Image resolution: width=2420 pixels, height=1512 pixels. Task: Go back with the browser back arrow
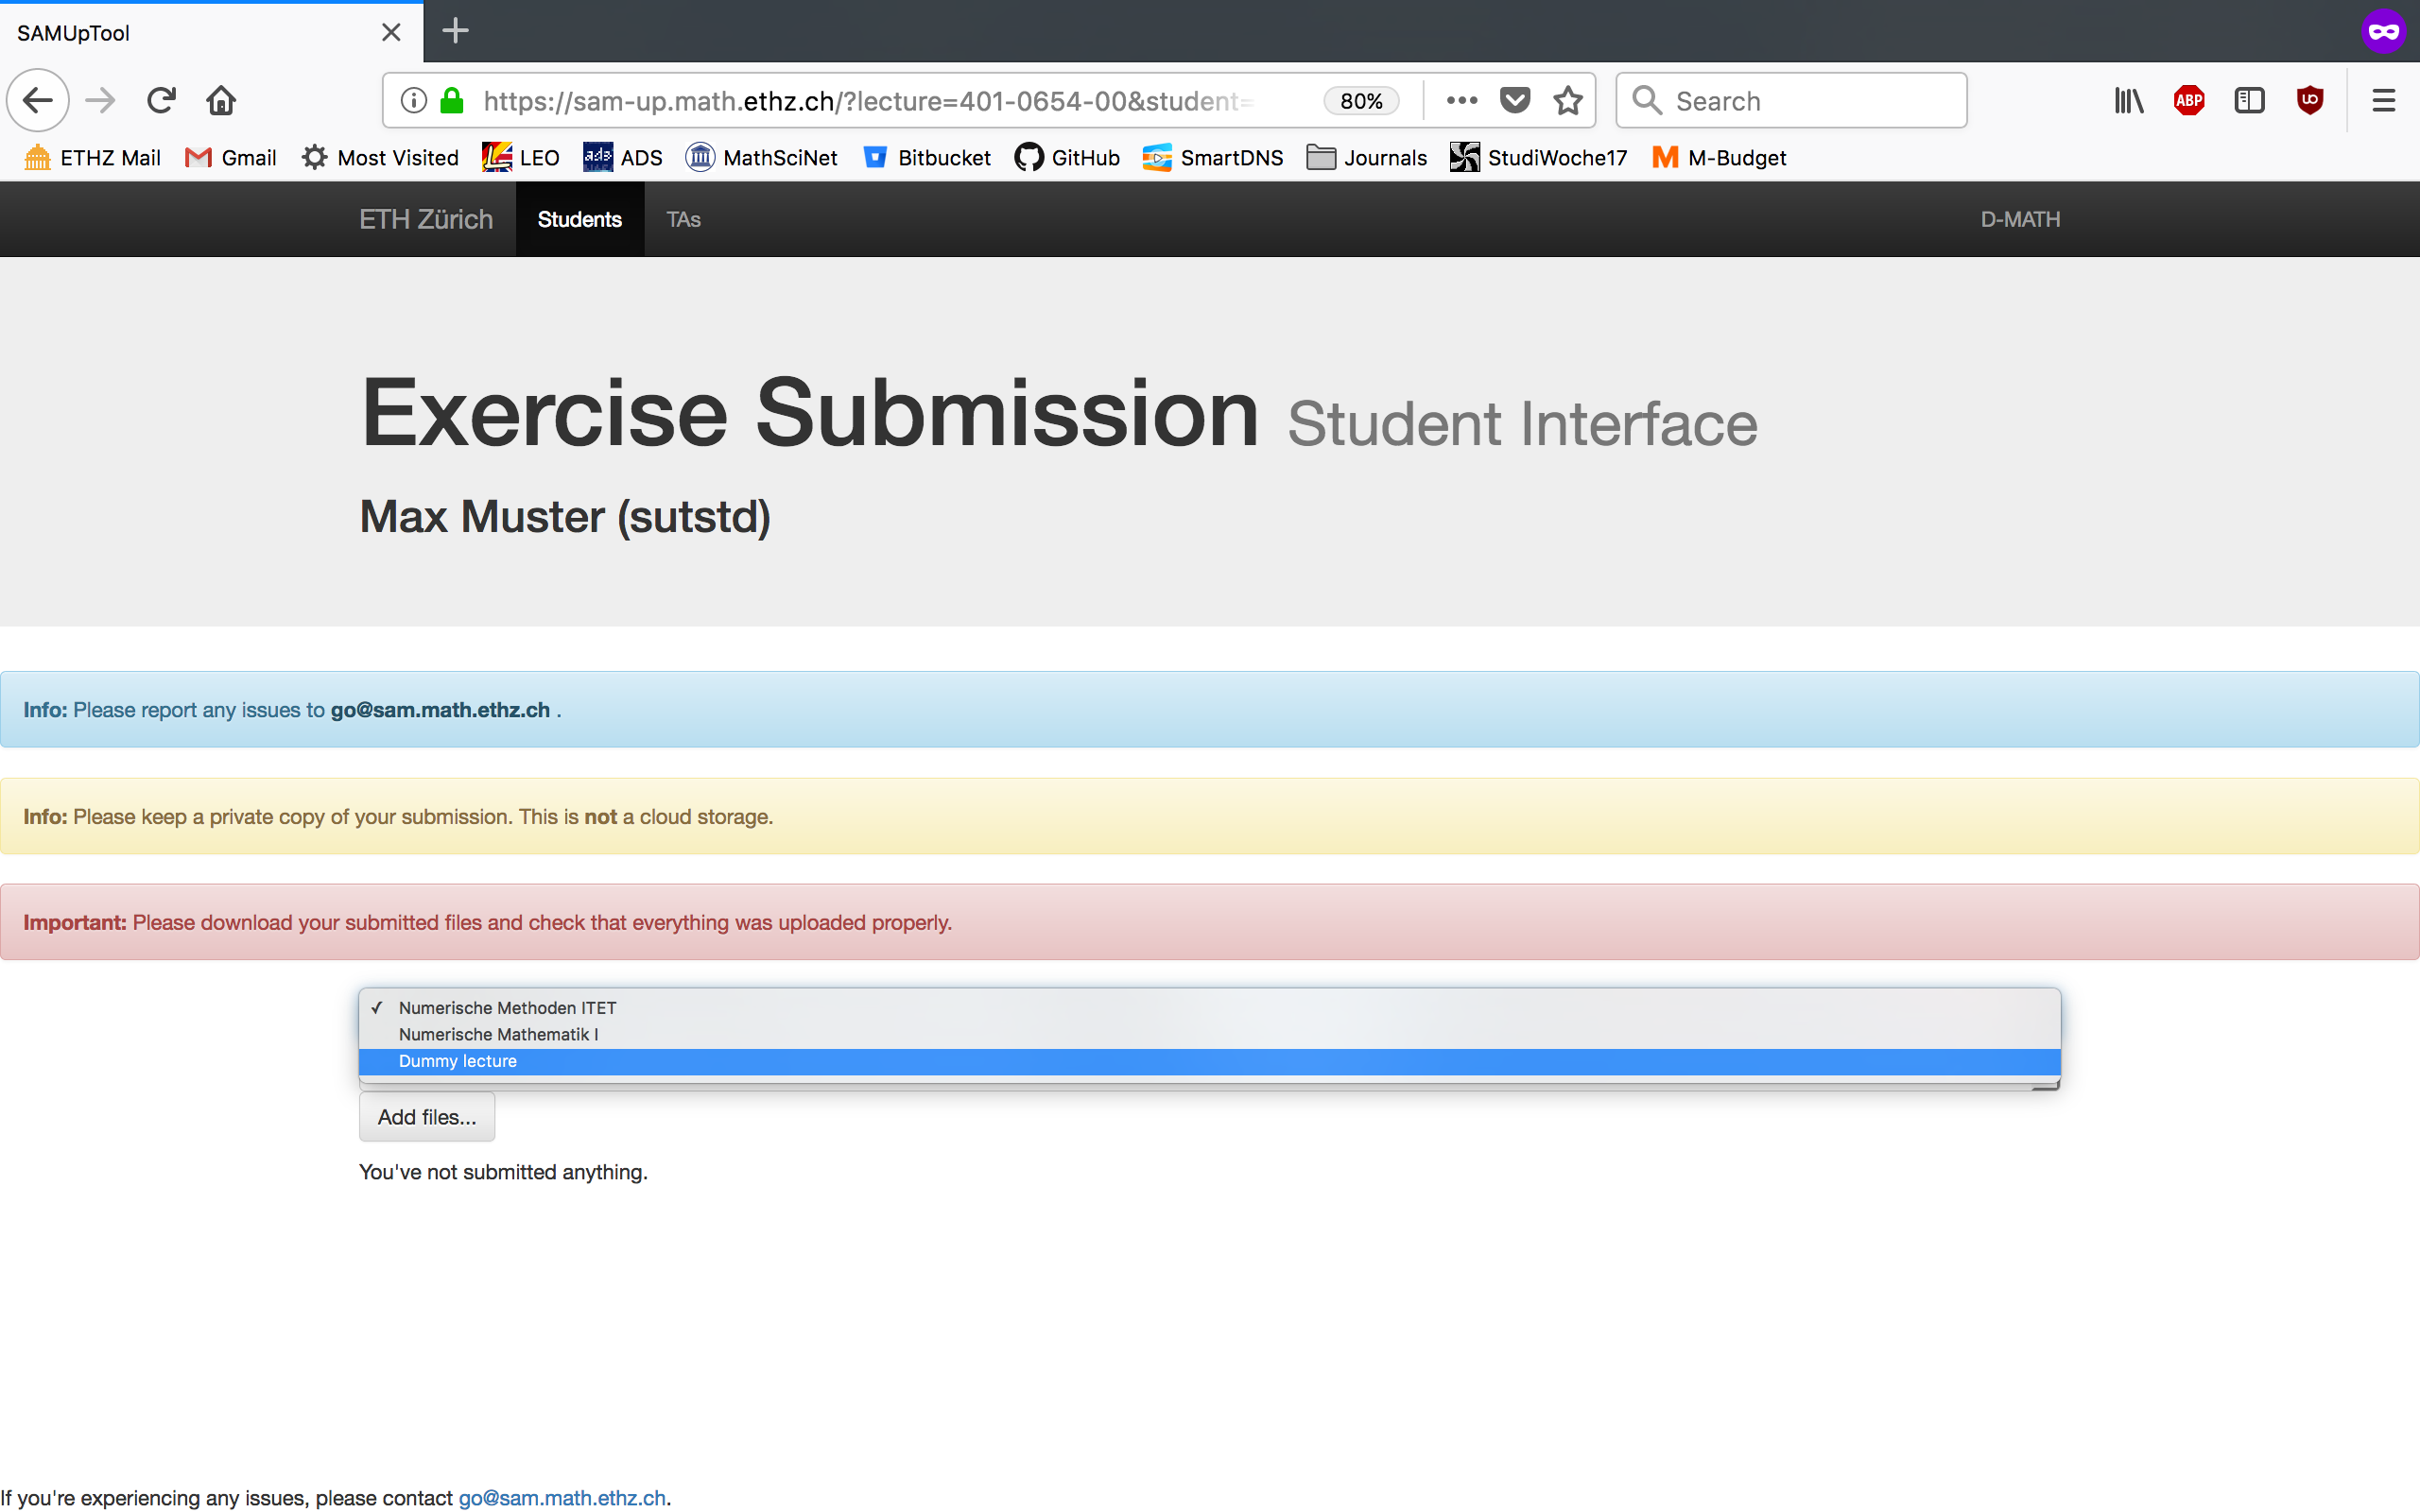pos(38,100)
